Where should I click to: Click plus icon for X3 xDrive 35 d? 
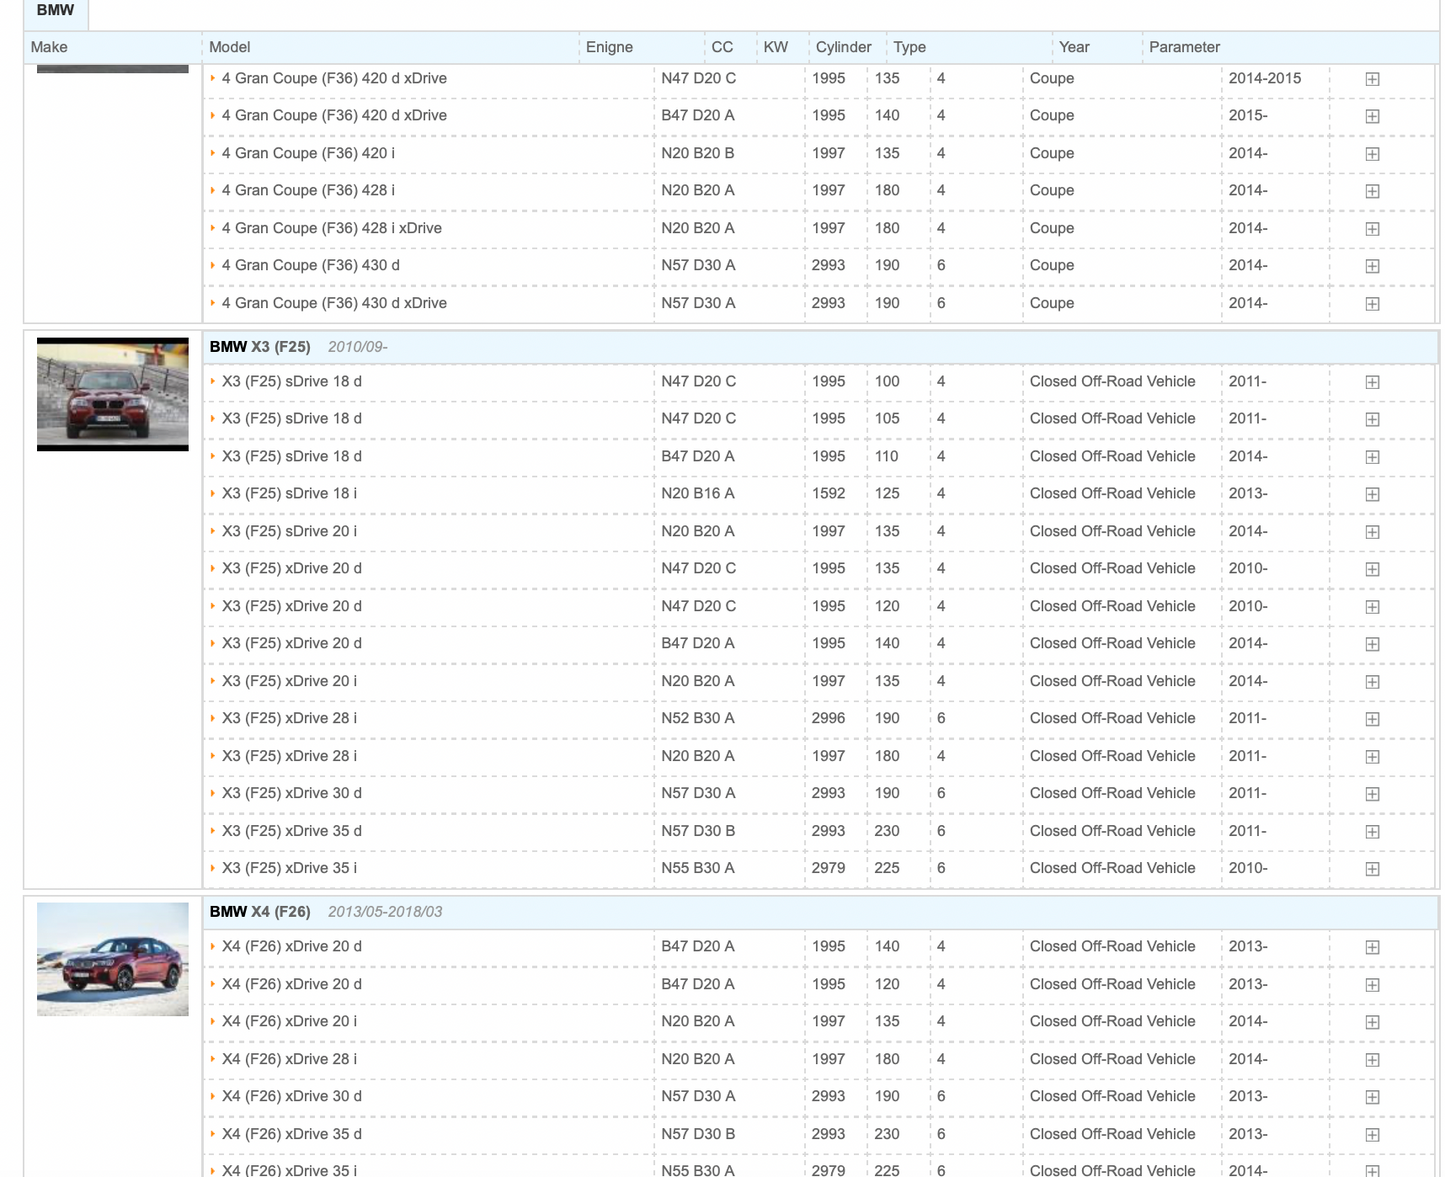click(1372, 832)
